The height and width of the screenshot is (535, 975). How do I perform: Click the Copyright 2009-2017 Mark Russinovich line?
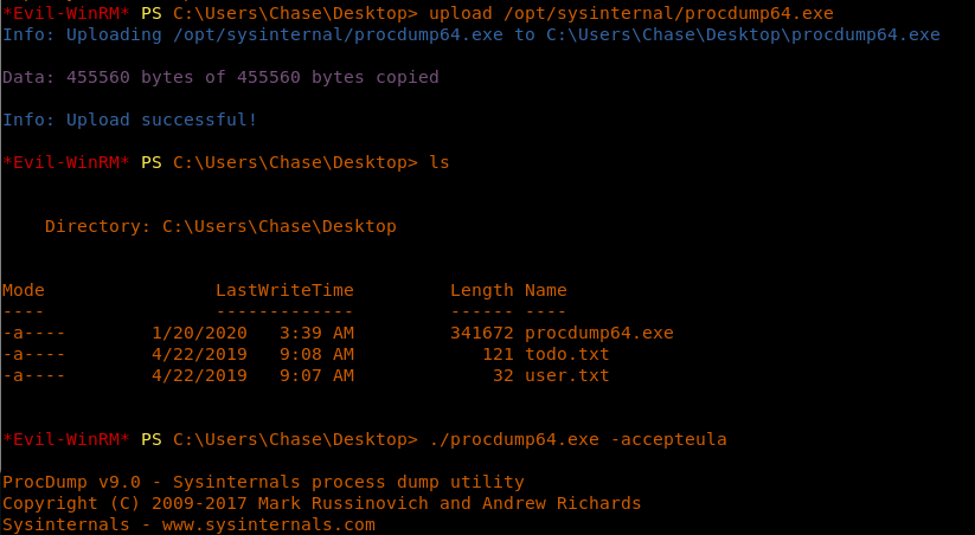(x=321, y=503)
